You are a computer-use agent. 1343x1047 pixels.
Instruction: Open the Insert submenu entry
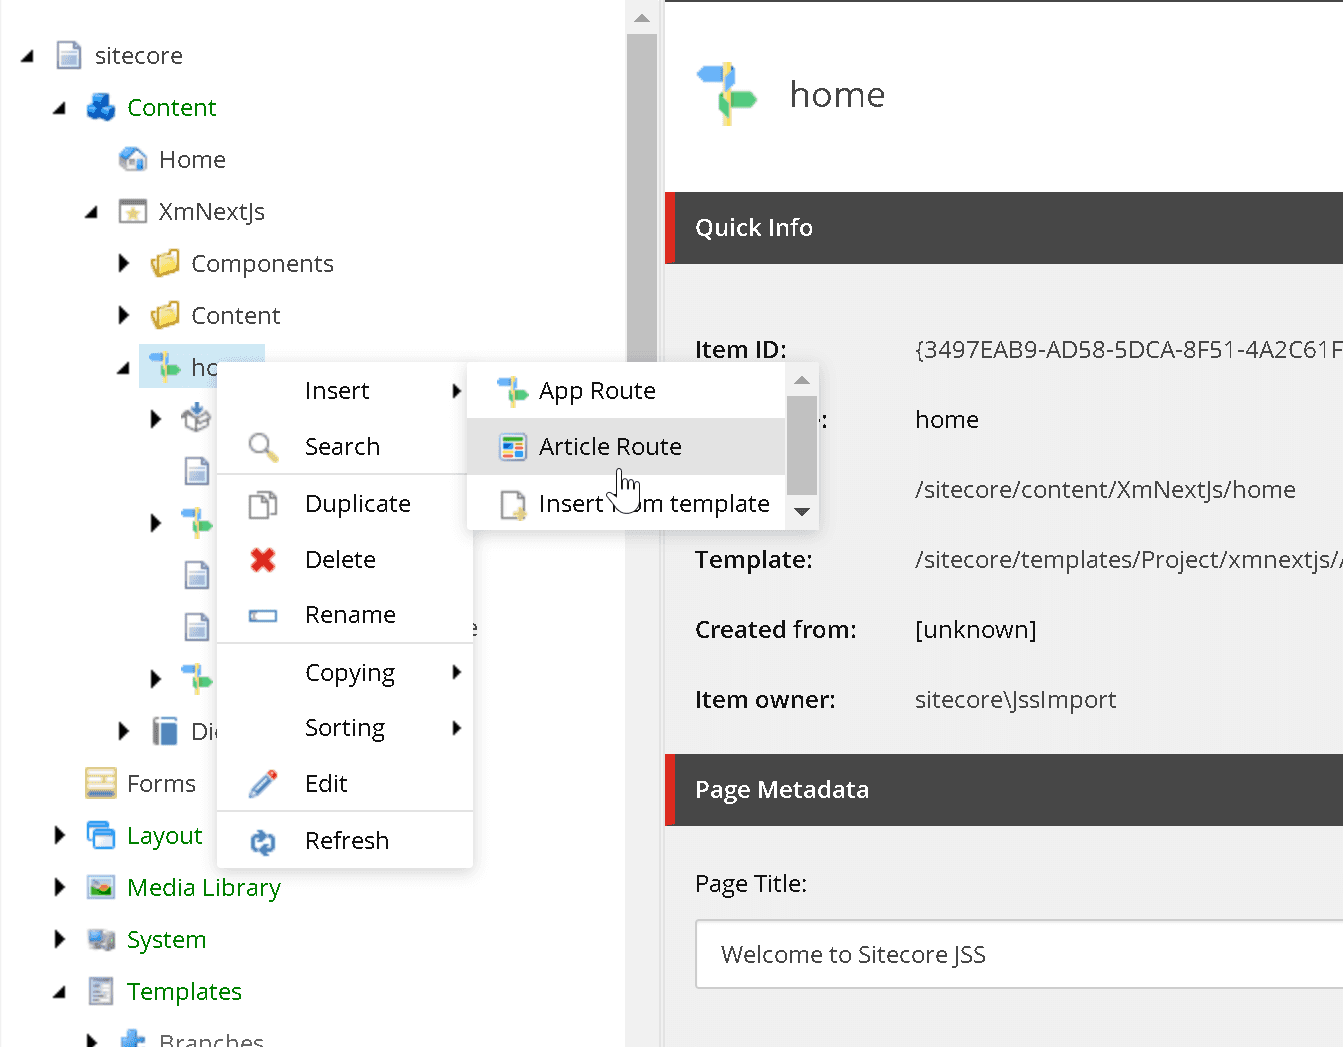tap(345, 391)
